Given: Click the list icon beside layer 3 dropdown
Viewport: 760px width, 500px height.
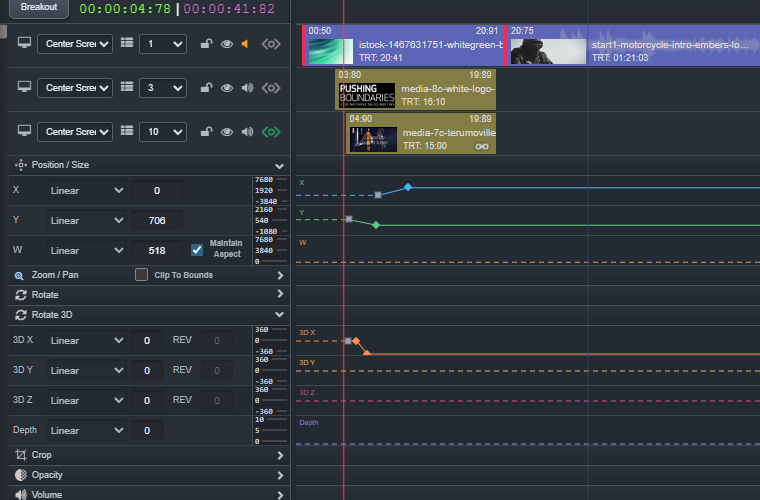Looking at the screenshot, I should click(x=127, y=87).
